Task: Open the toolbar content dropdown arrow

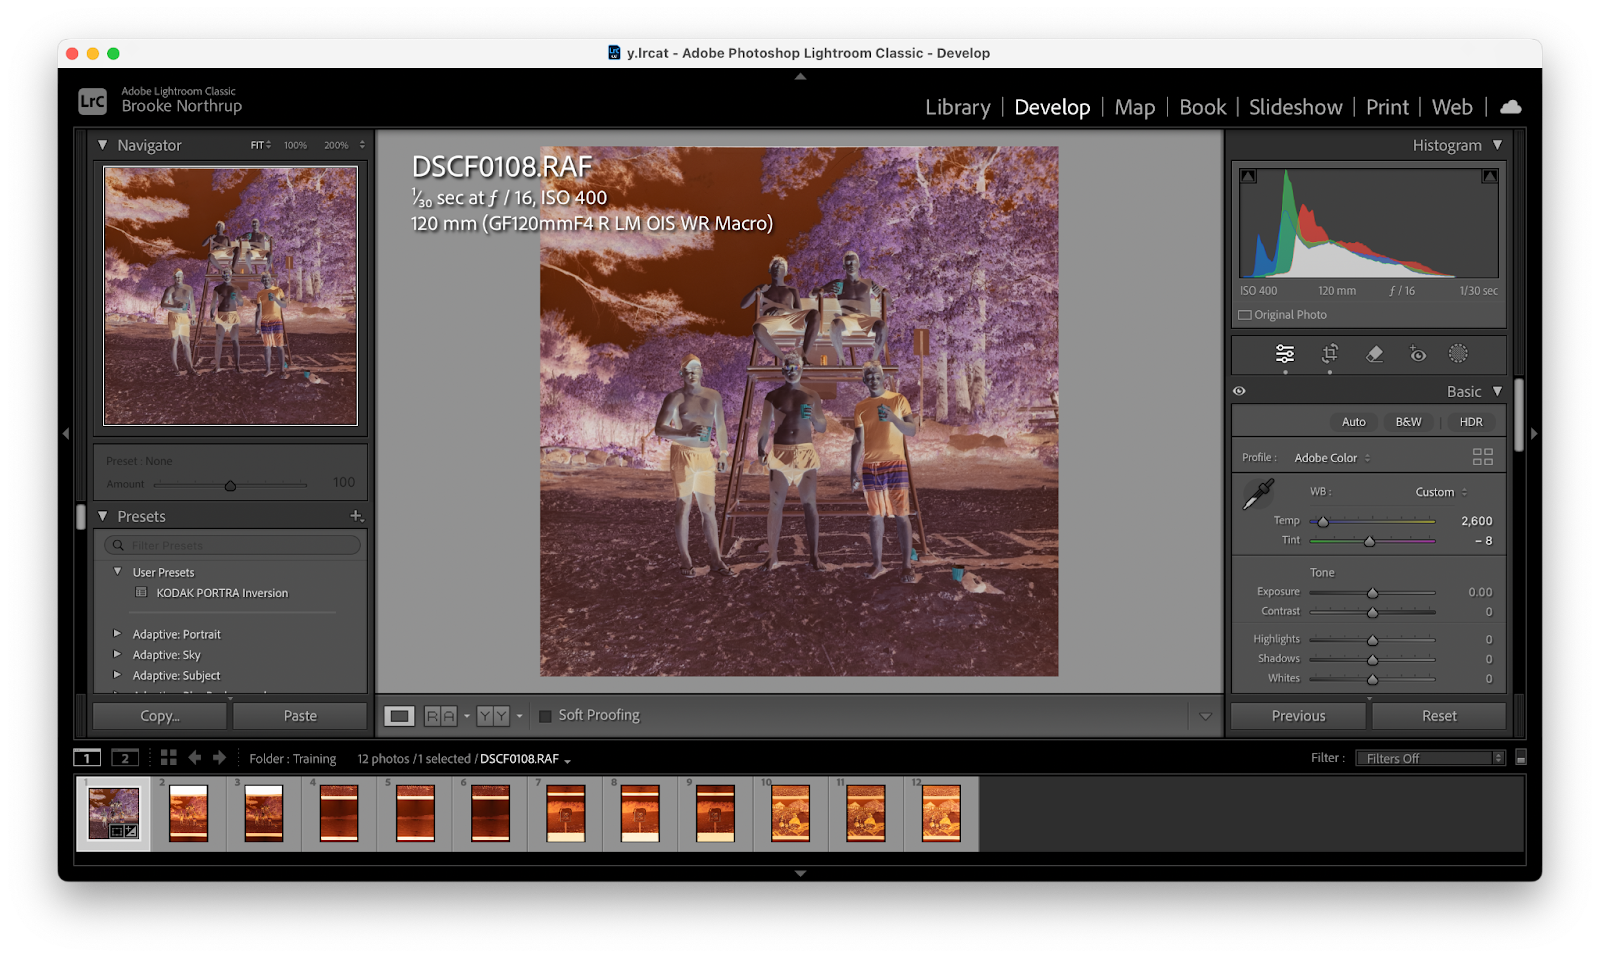Action: [x=1205, y=716]
